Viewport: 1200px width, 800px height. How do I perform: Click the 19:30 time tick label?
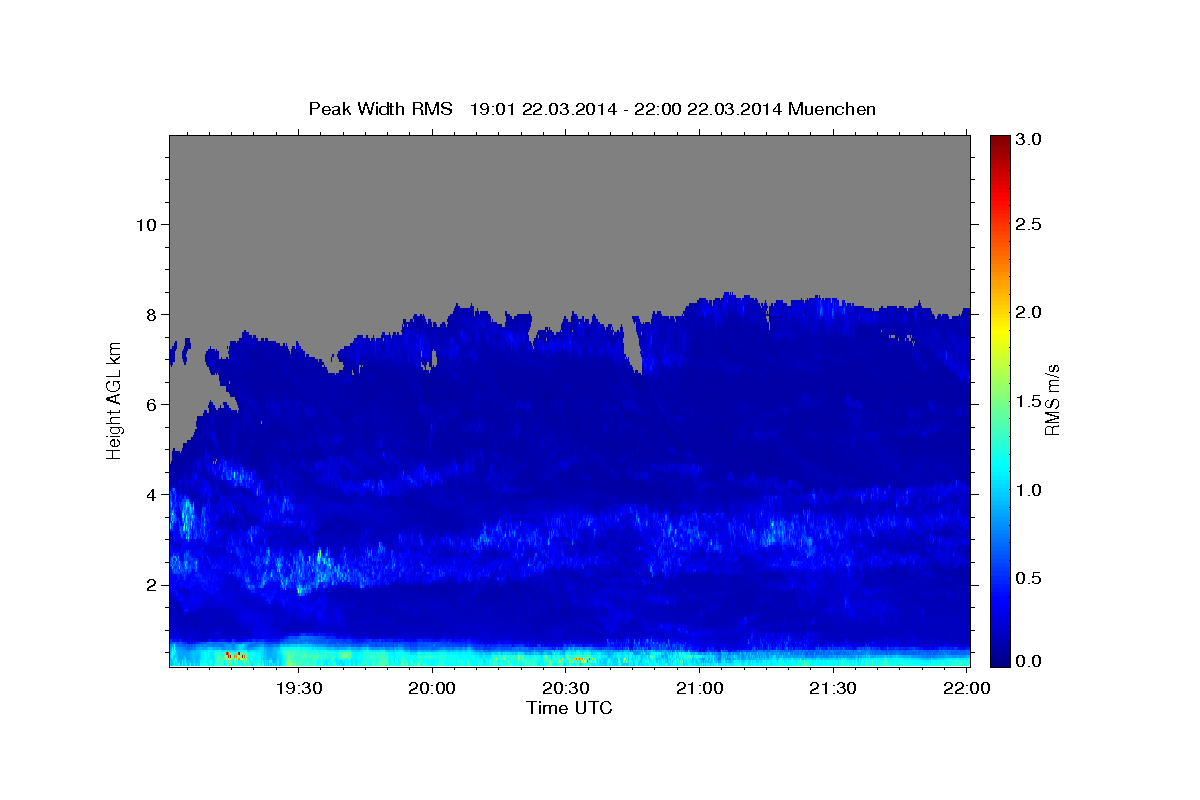(298, 688)
